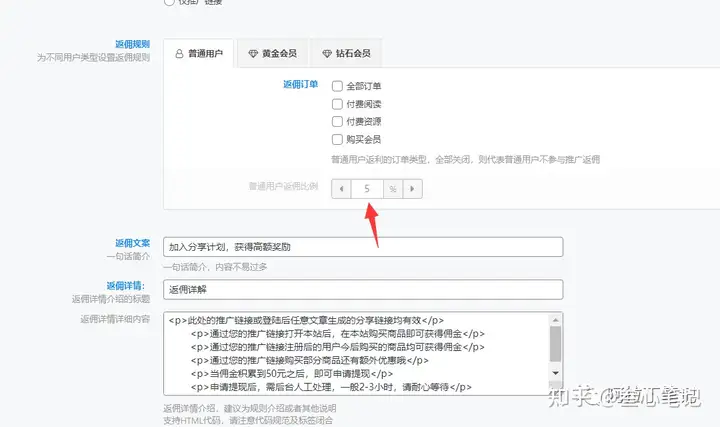Switch to the 钻石会员 tab

coord(346,53)
